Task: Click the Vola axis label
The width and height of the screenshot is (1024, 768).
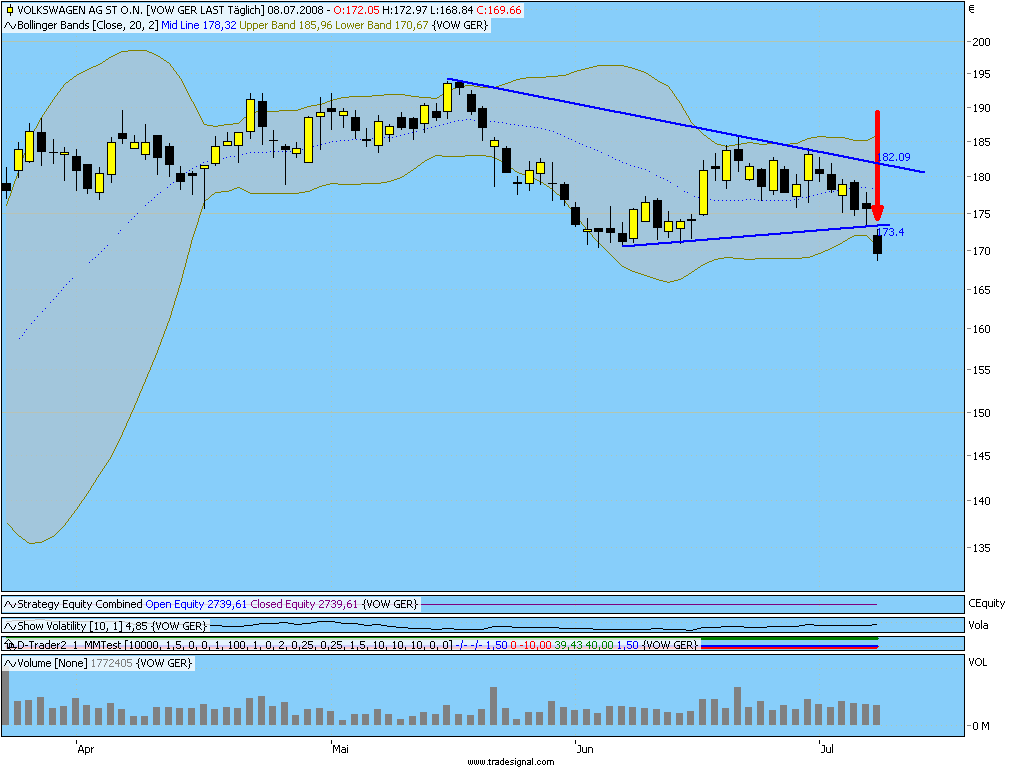Action: coord(978,626)
